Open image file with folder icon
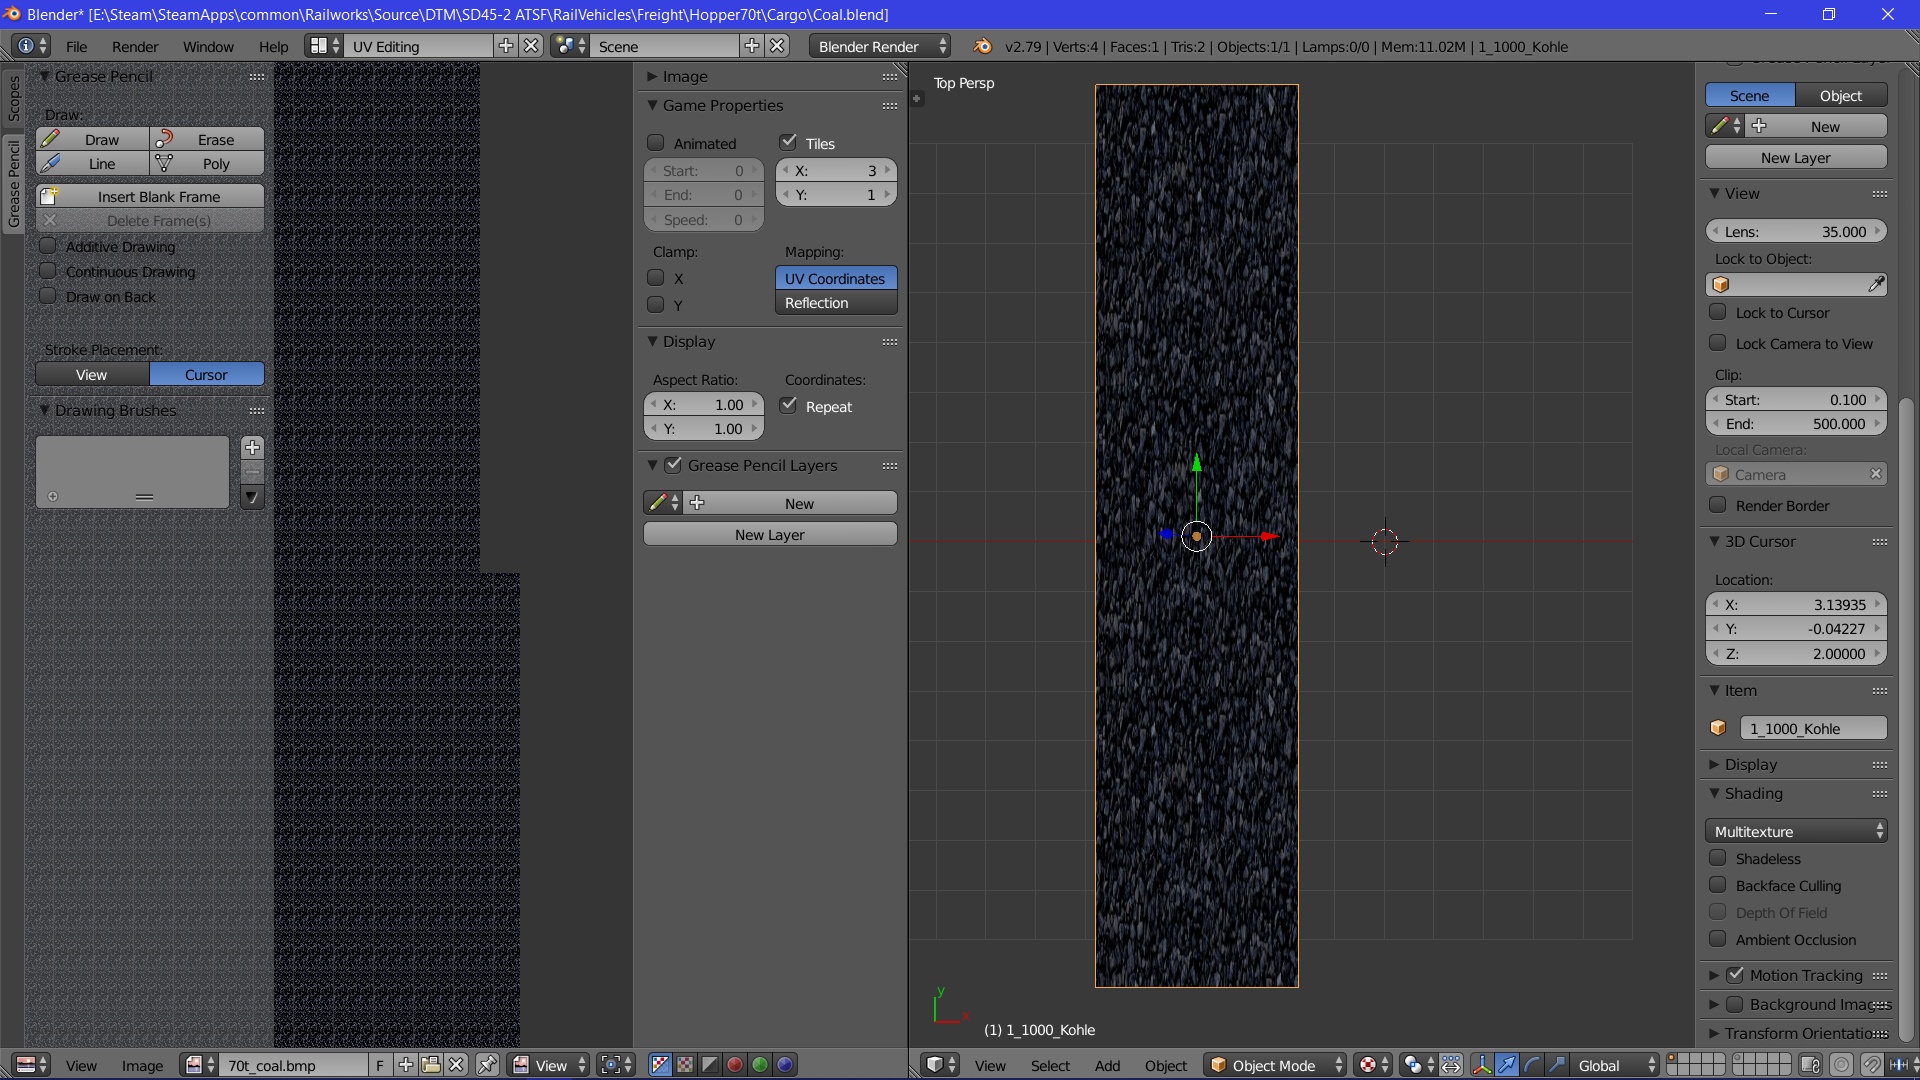Viewport: 1920px width, 1080px height. tap(431, 1065)
